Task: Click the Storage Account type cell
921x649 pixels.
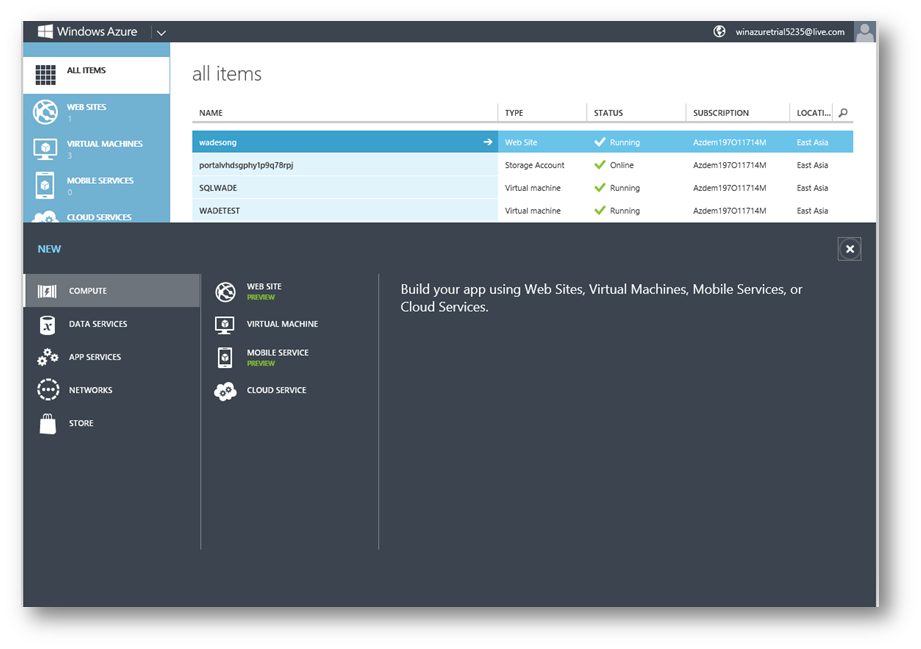Action: click(x=534, y=165)
